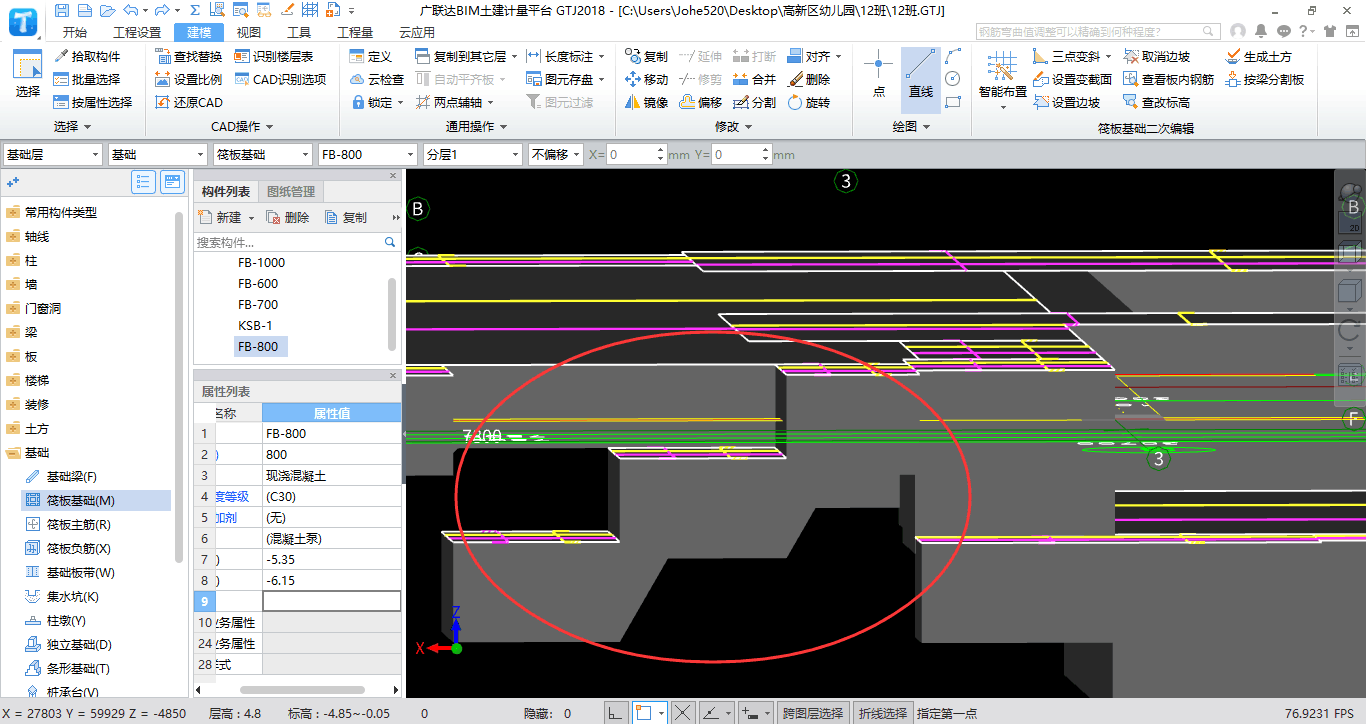The width and height of the screenshot is (1366, 724).
Task: Click 删除 delete tool in modify group
Action: pos(808,79)
